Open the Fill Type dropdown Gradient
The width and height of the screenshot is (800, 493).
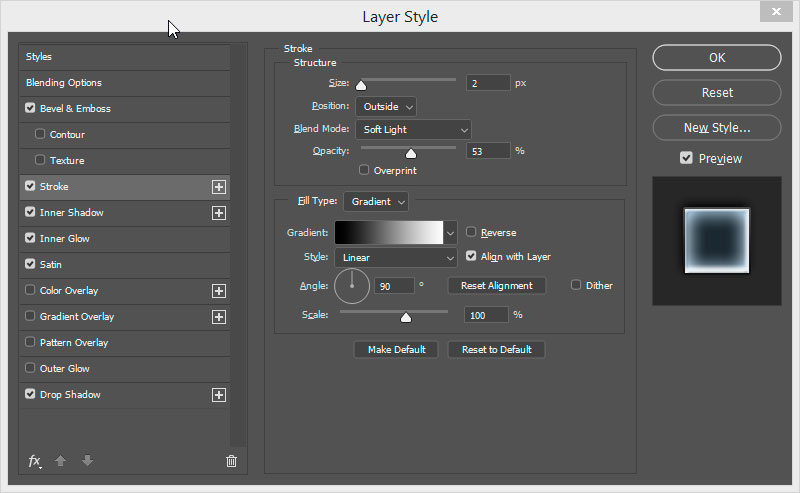[x=377, y=202]
